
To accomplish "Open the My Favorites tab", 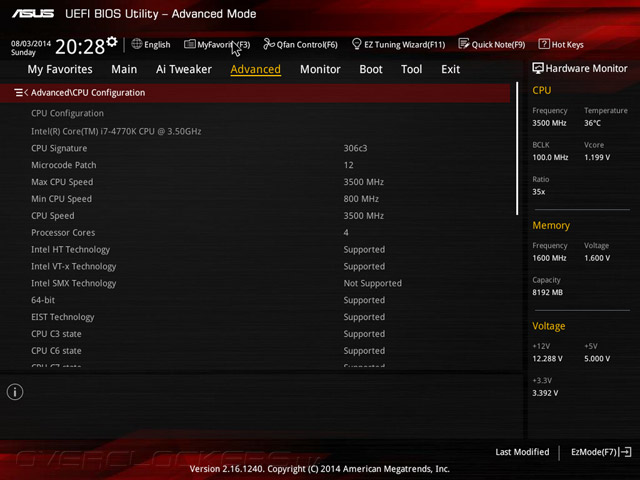I will 60,69.
